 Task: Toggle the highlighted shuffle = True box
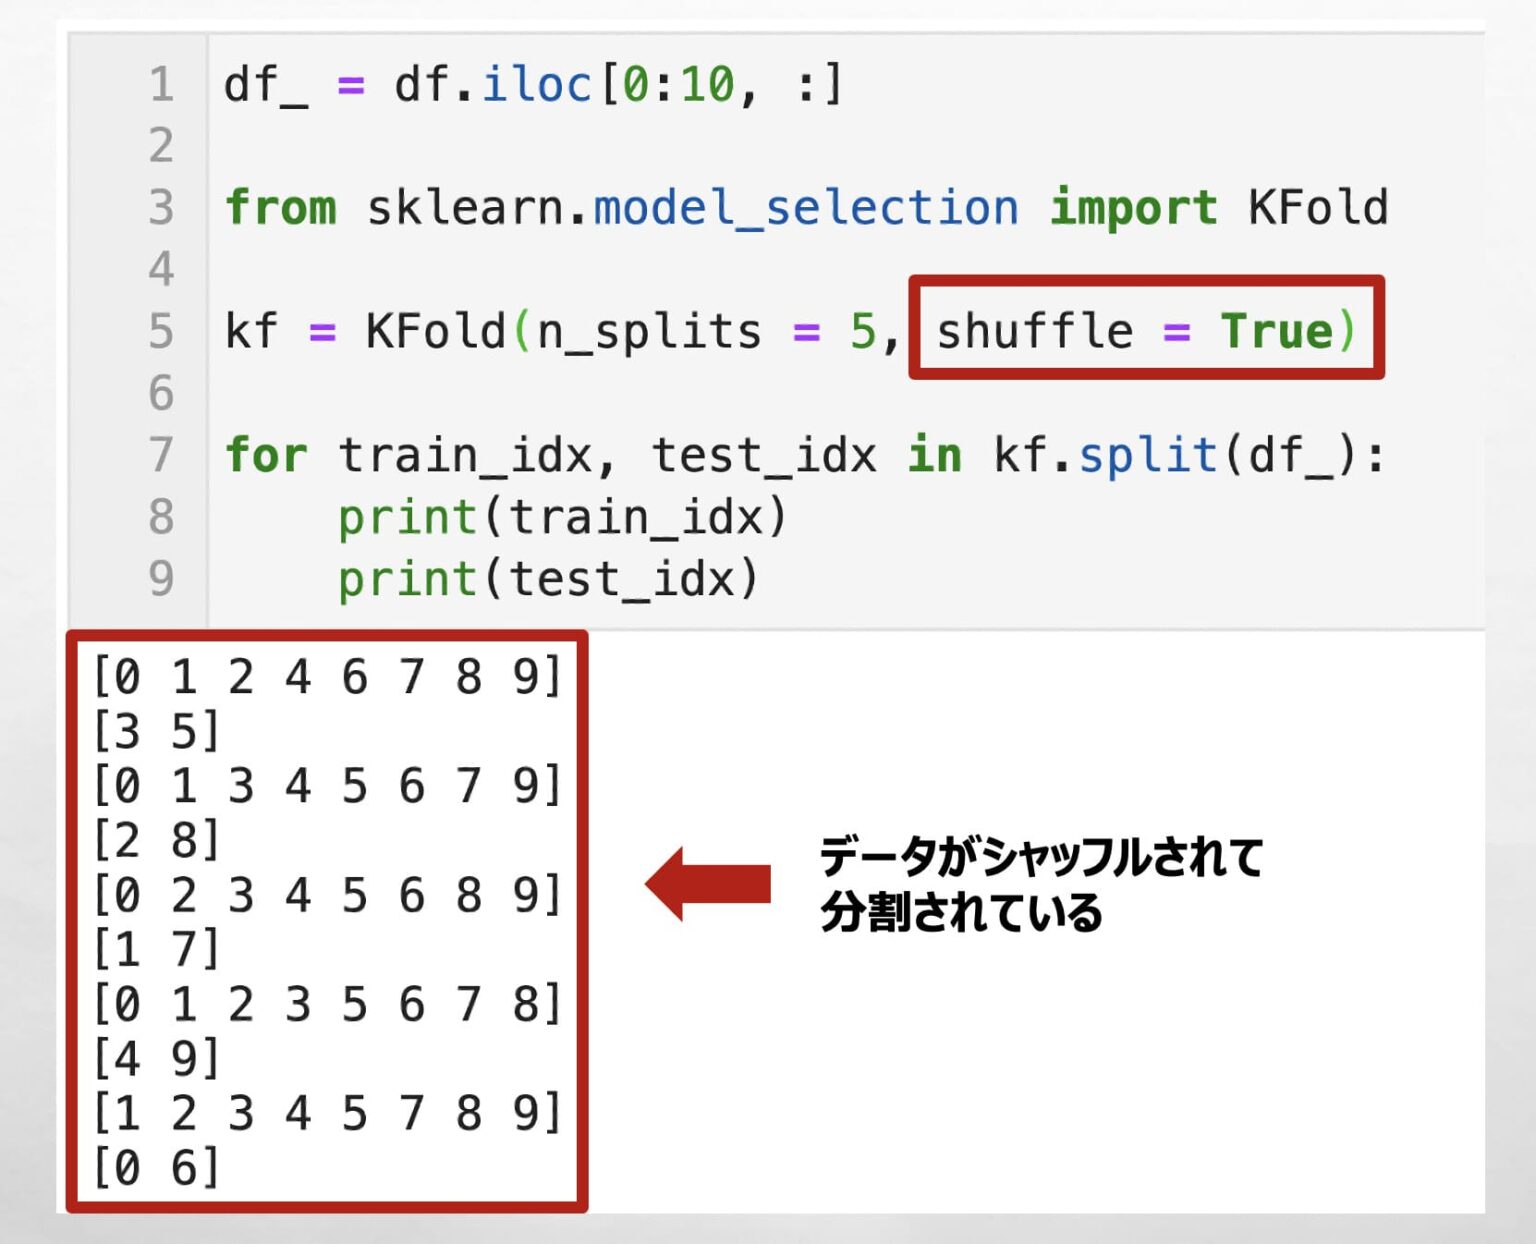coord(1145,332)
